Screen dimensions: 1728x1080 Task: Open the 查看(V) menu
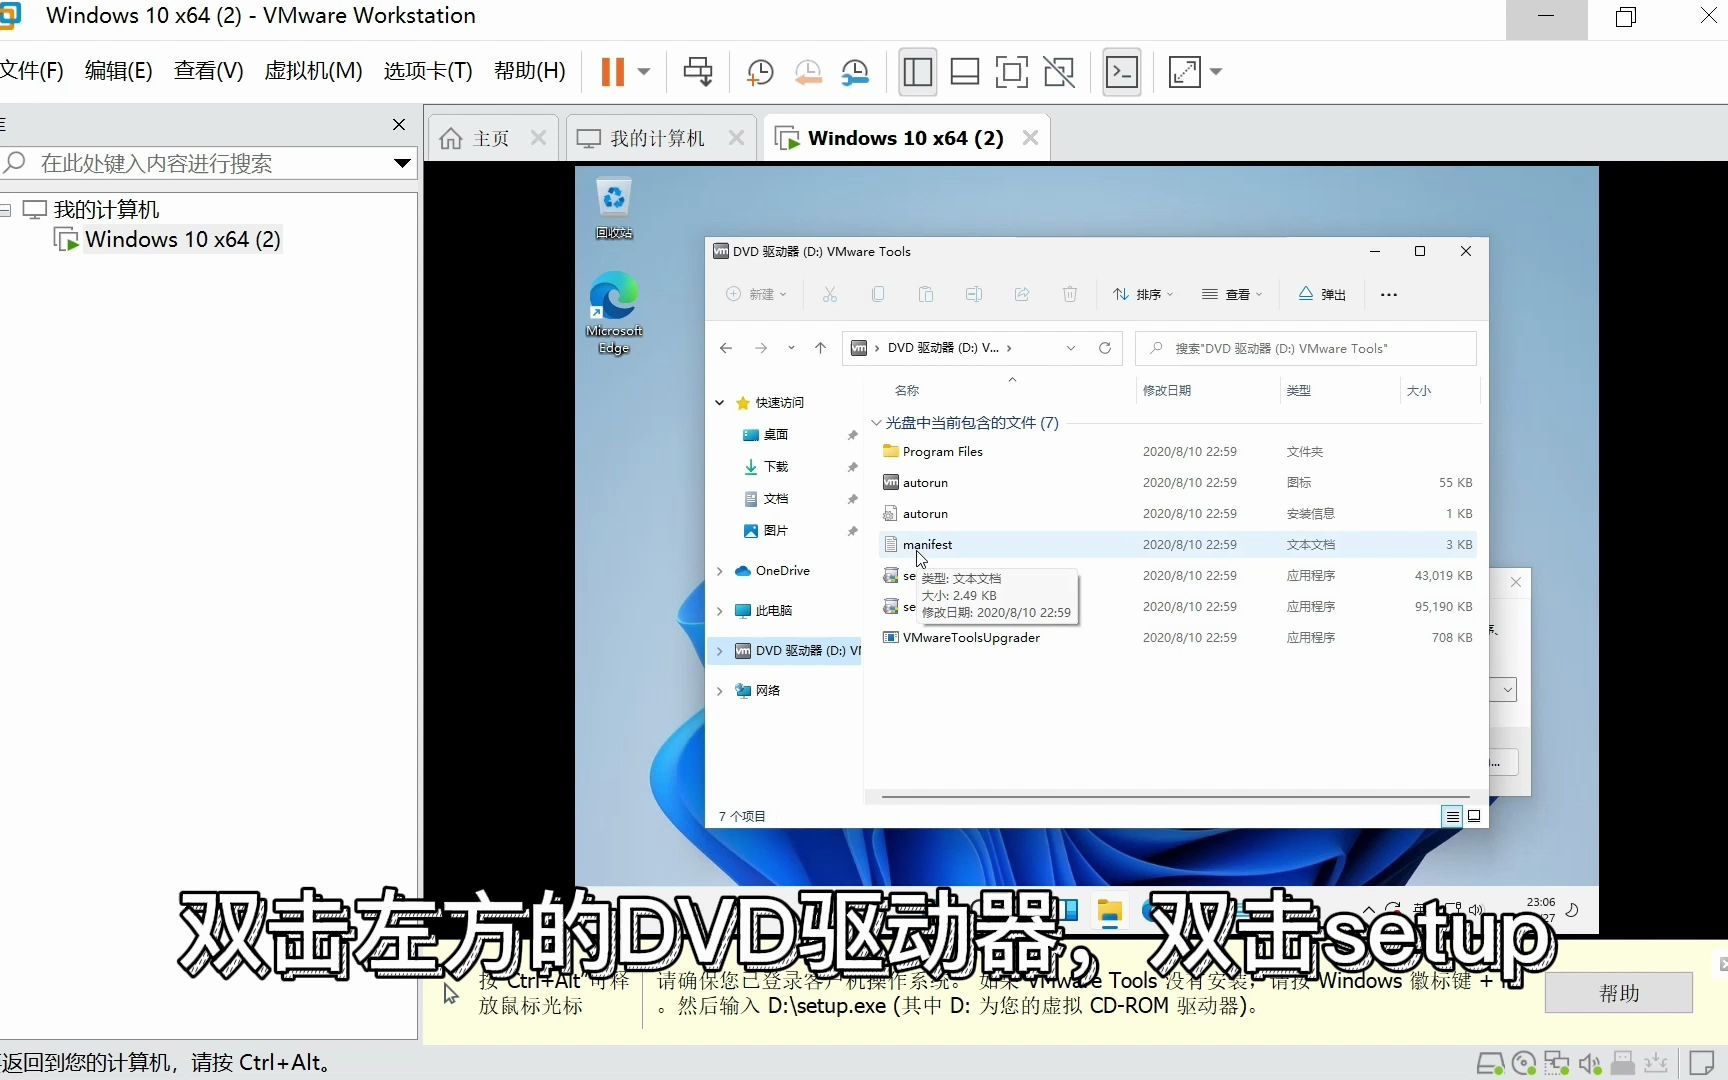click(209, 71)
